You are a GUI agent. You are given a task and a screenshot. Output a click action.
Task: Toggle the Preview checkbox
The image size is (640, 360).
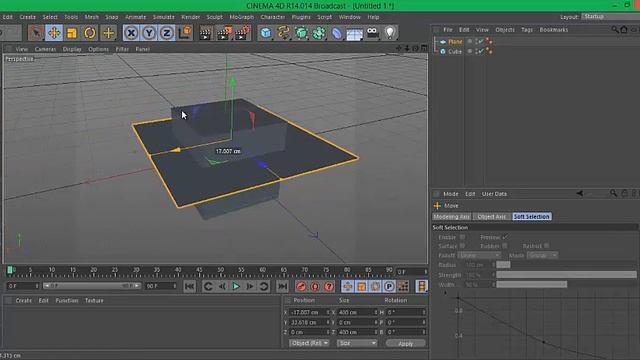[x=505, y=237]
